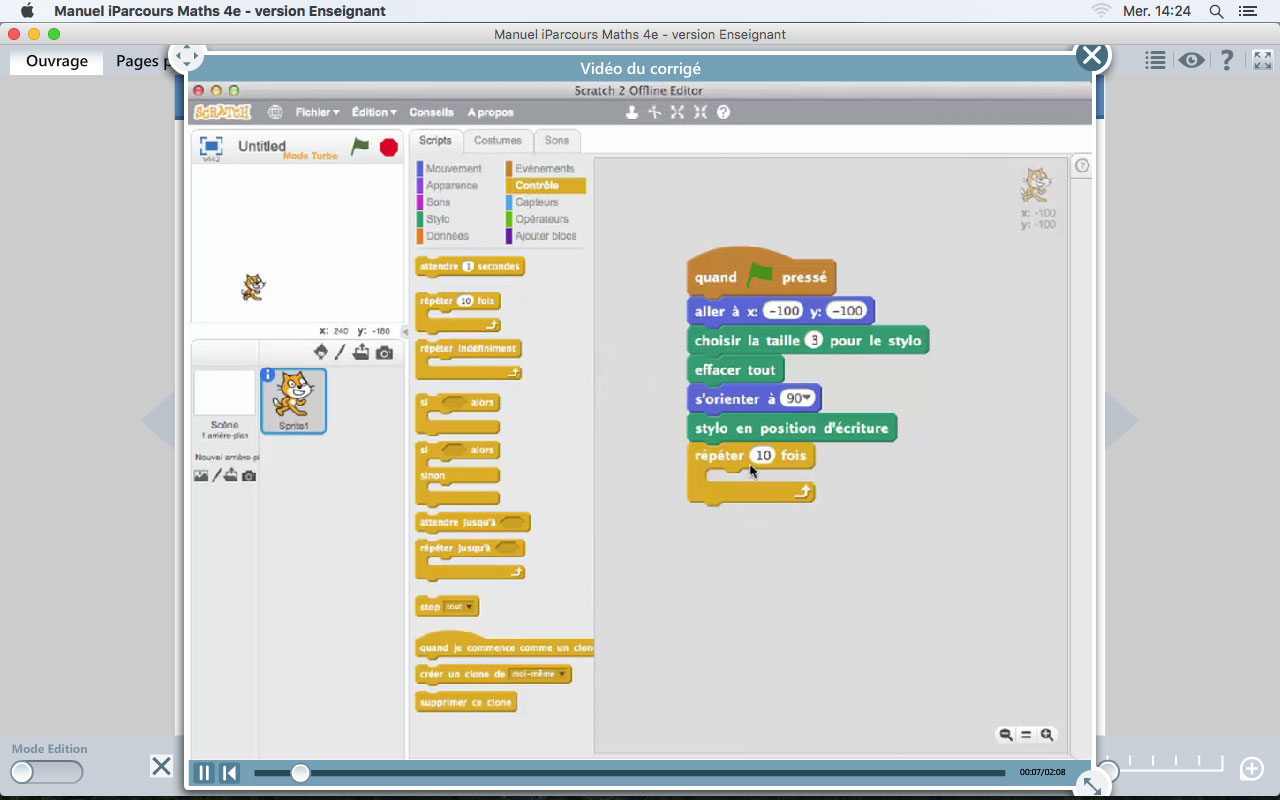
Task: Click pen size value in choisir la taille block
Action: coord(814,340)
